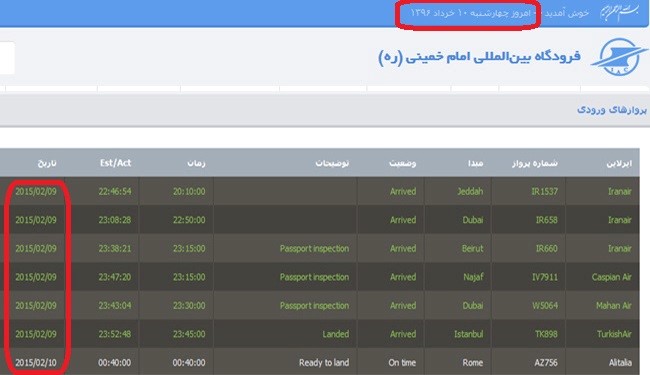650x375 pixels.
Task: Click the Ready to land remark
Action: click(x=324, y=363)
